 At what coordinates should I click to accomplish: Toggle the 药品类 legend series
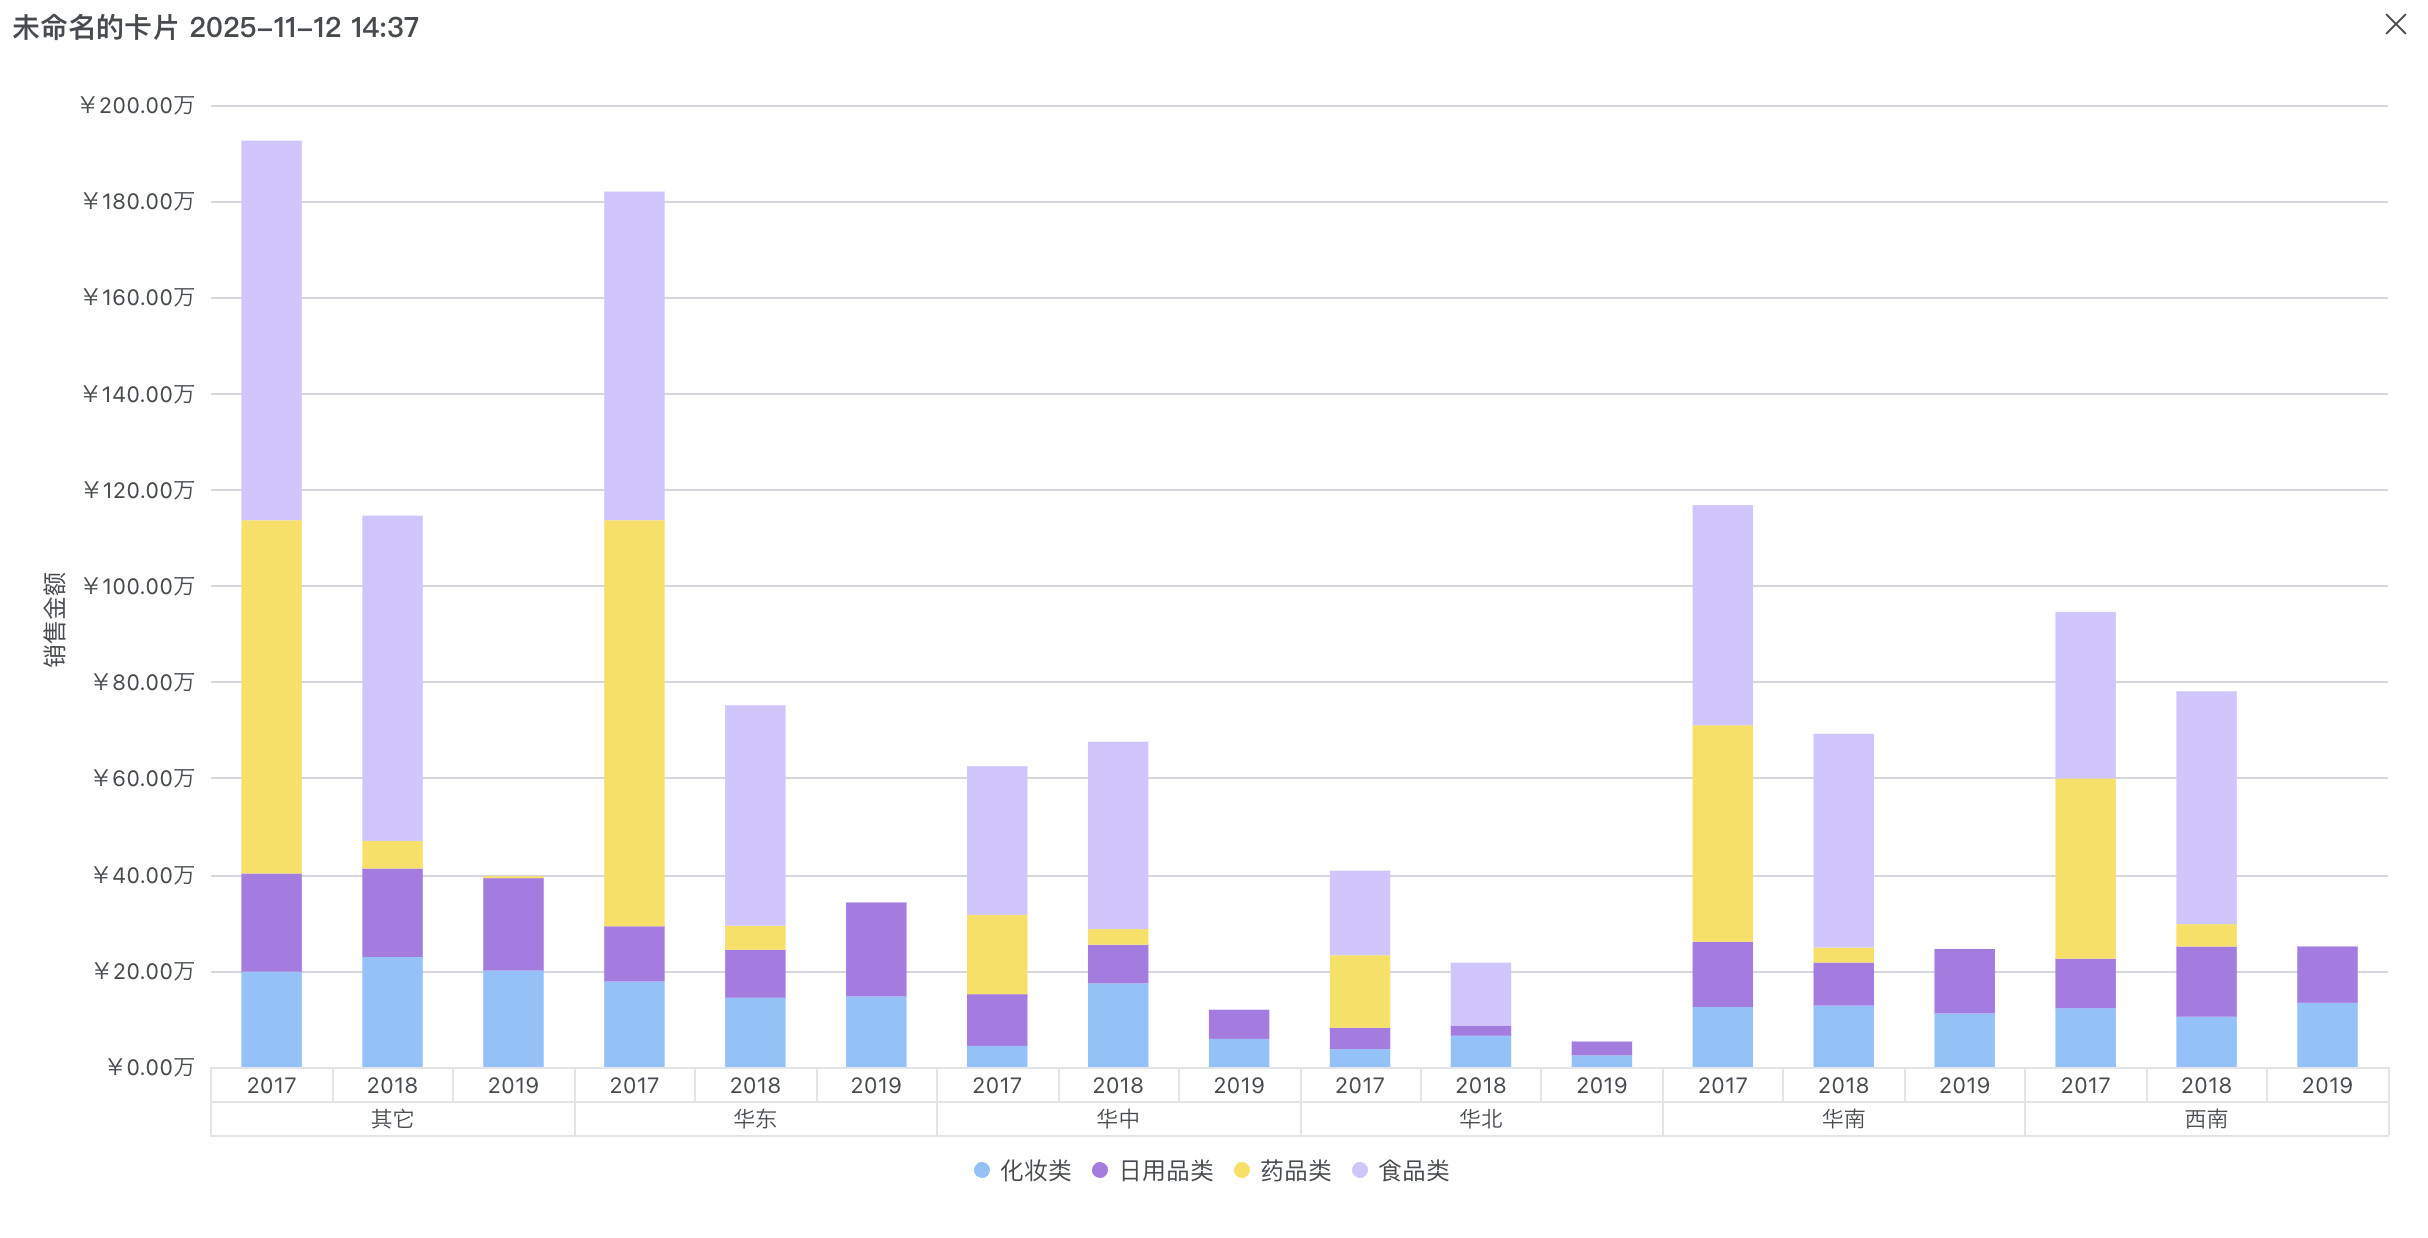[1295, 1171]
